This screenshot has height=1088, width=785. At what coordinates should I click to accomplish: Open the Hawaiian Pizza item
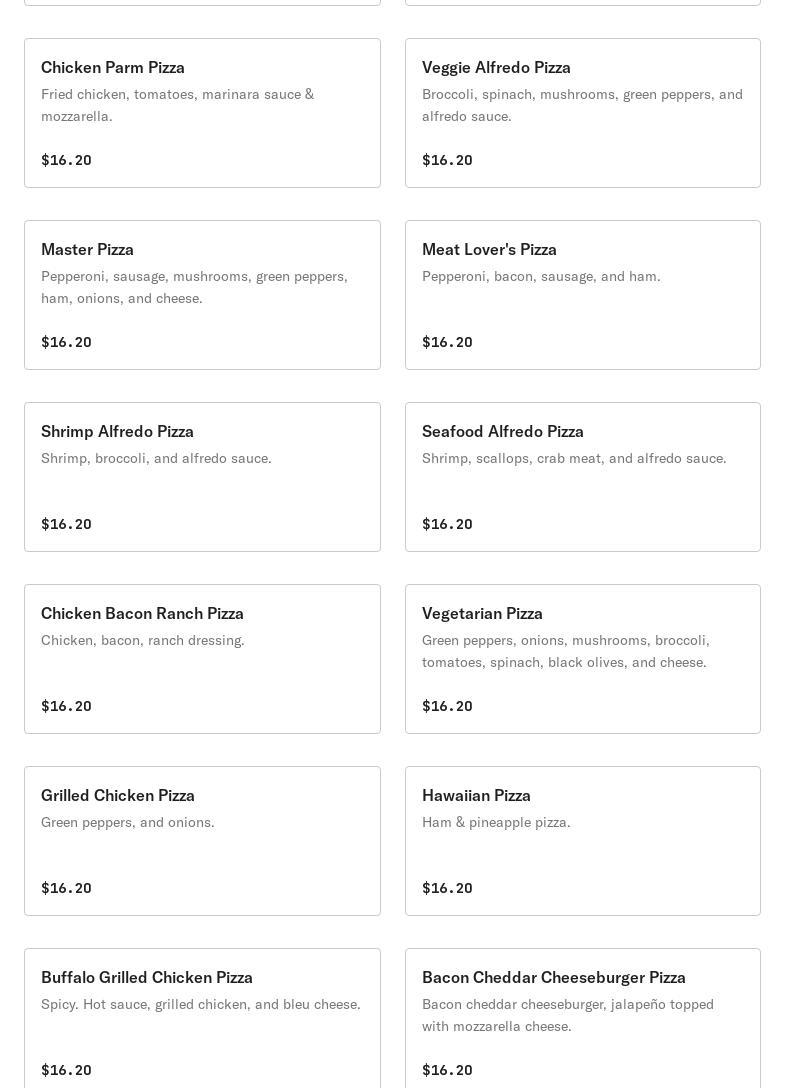[x=582, y=841]
